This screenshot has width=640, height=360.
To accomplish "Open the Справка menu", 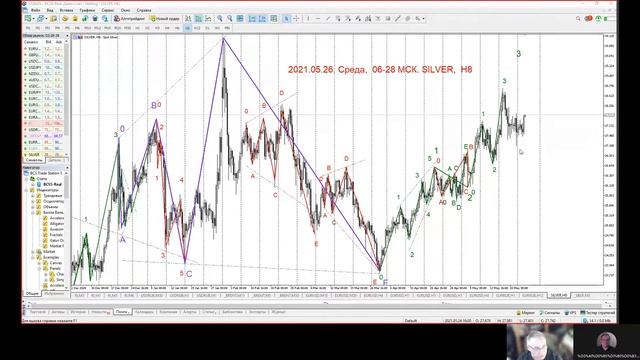I will [x=144, y=10].
